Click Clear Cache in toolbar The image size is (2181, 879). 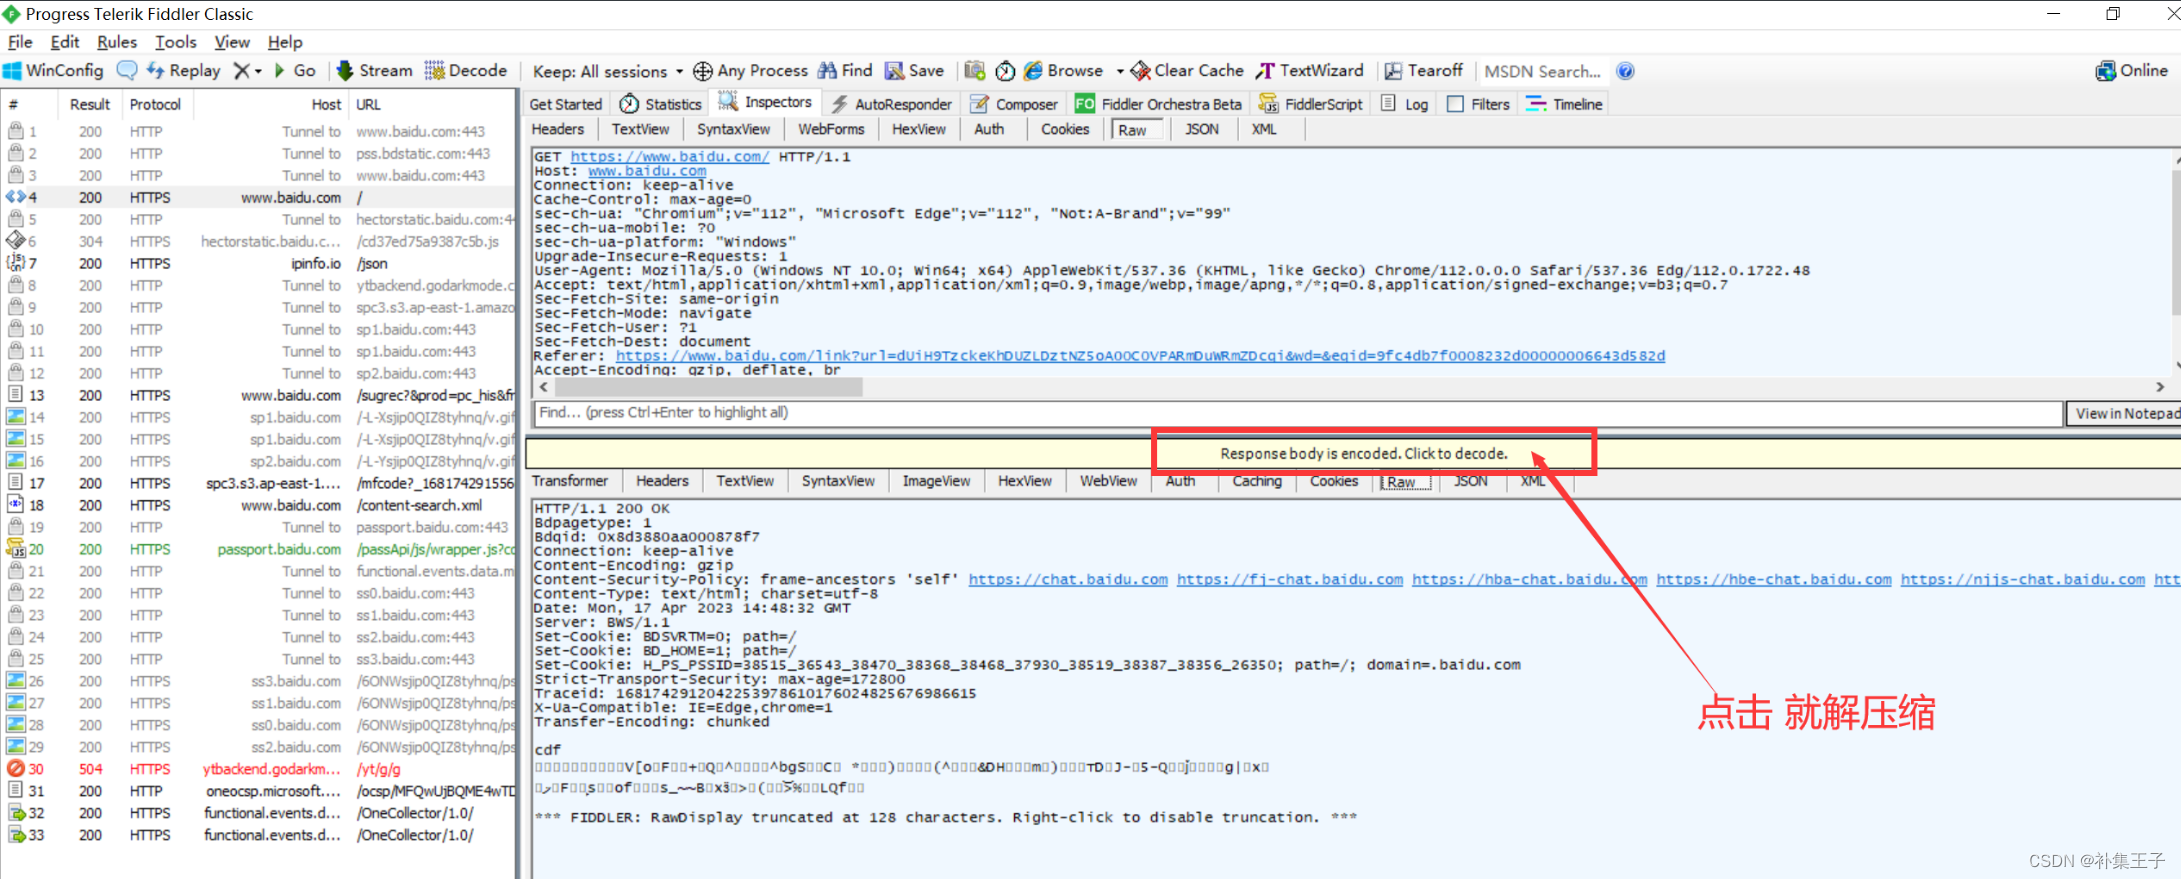point(1187,71)
